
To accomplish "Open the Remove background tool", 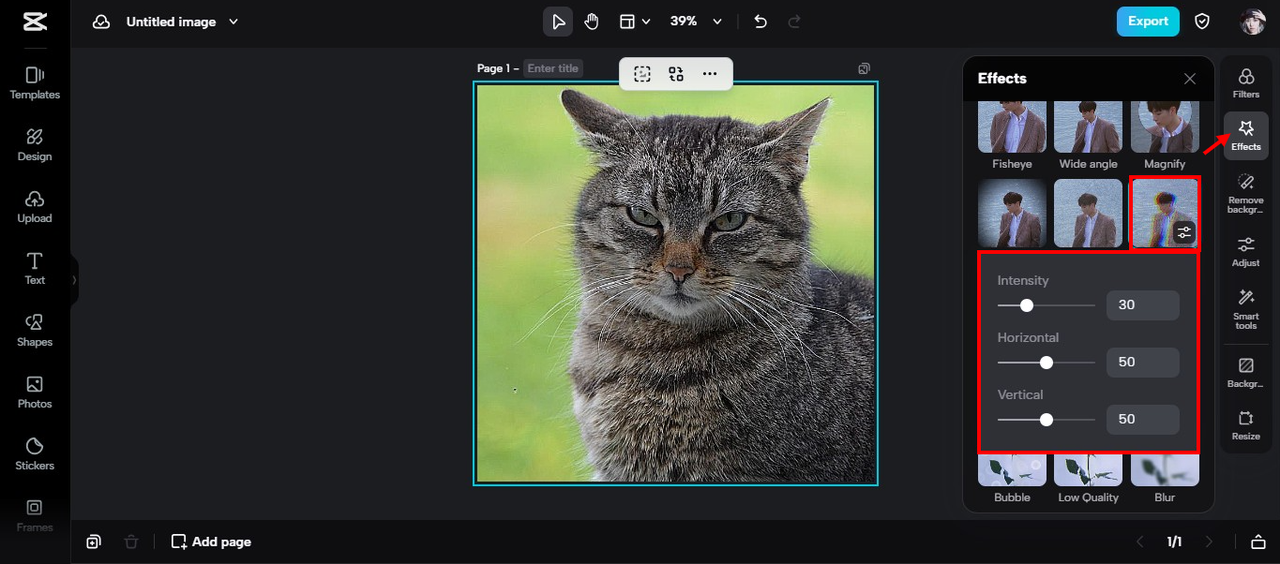I will click(1246, 193).
